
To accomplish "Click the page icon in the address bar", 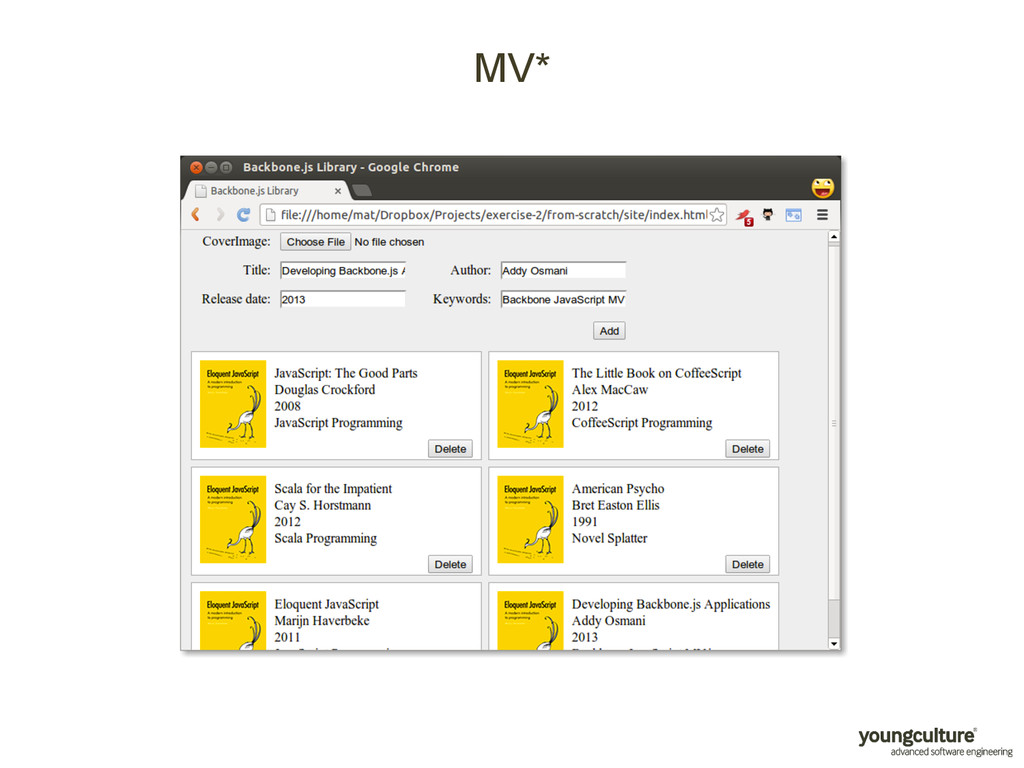I will pyautogui.click(x=270, y=215).
